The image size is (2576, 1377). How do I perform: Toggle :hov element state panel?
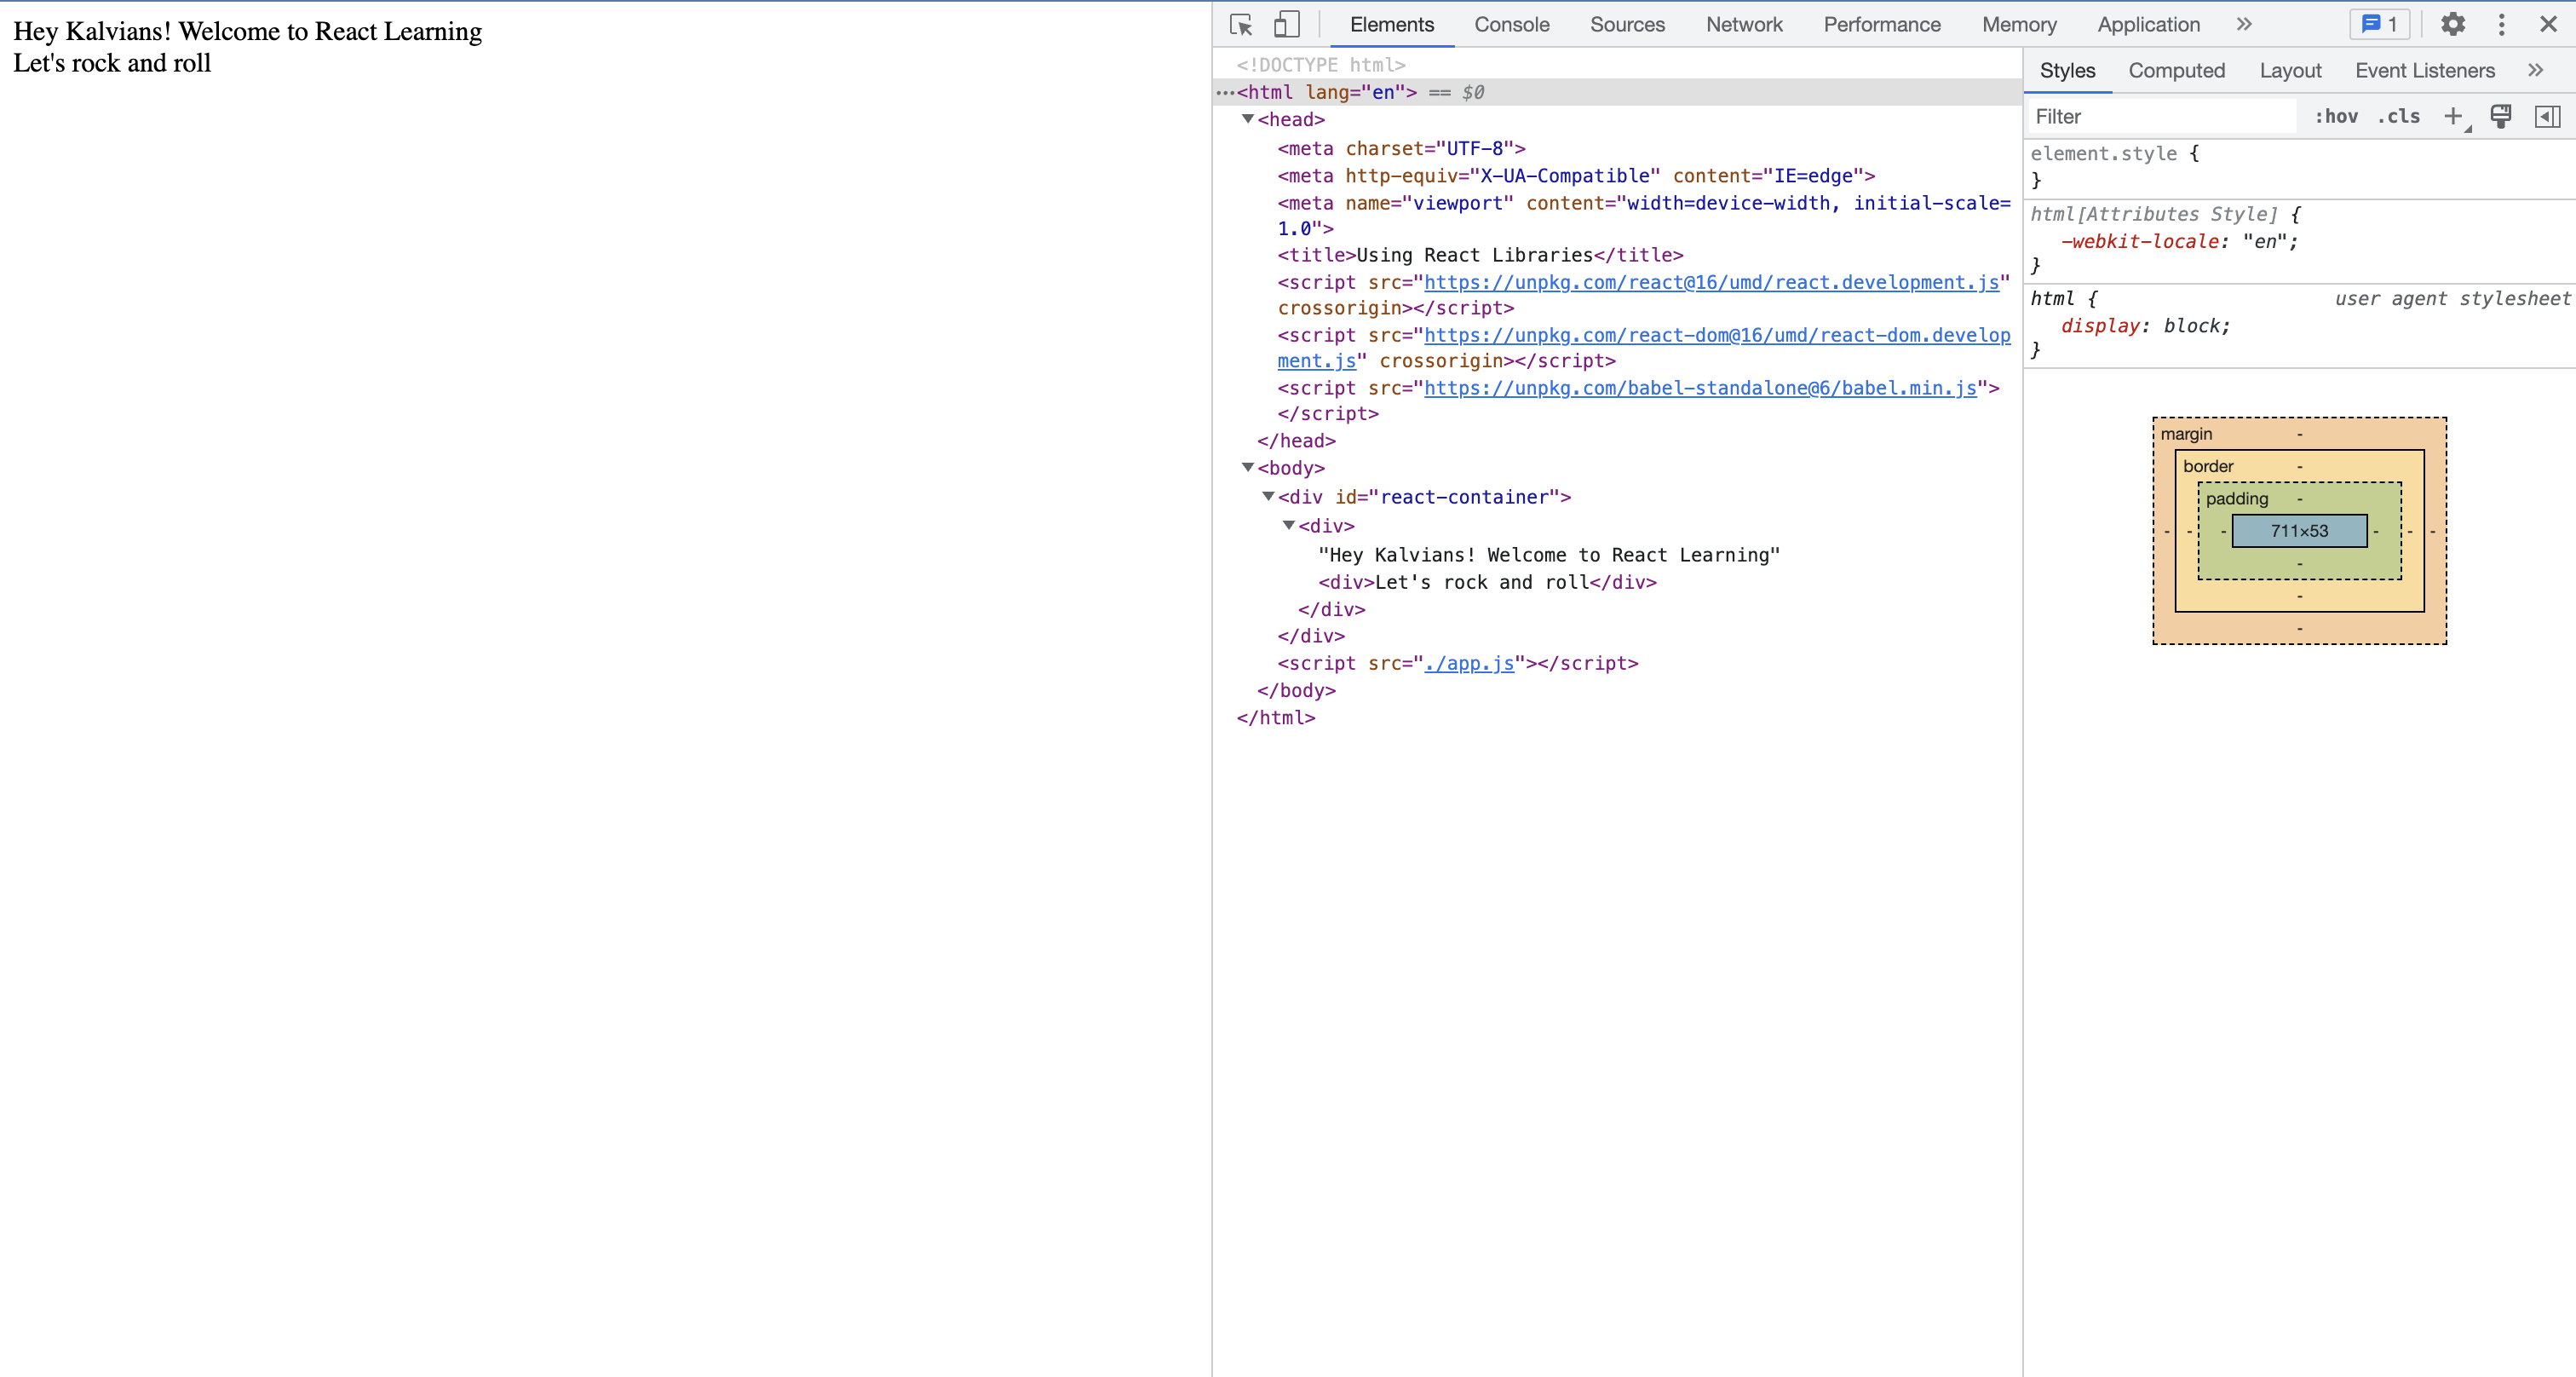pos(2336,117)
